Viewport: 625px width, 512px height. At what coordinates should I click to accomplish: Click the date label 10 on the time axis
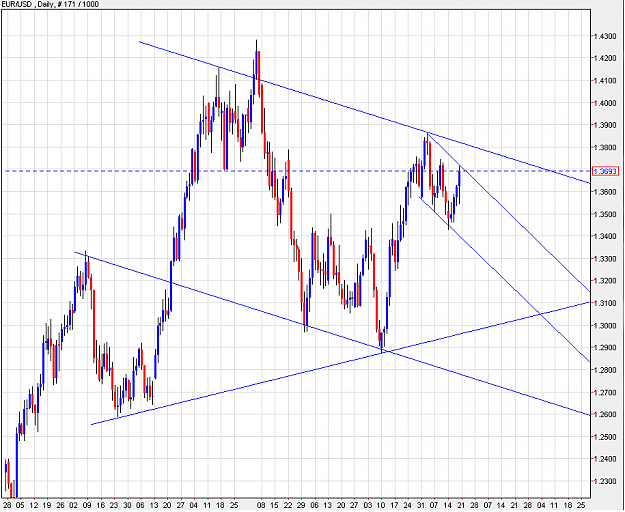pos(381,505)
